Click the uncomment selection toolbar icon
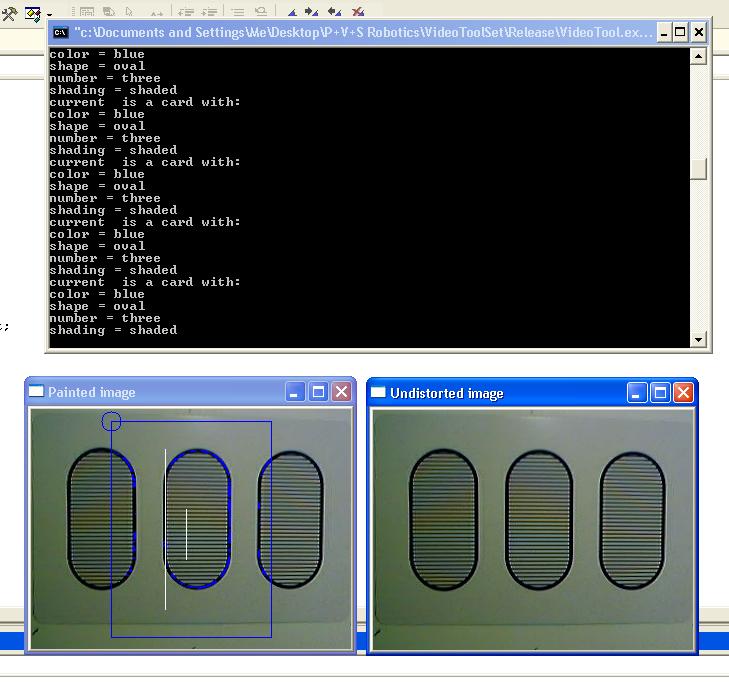The image size is (729, 687). (261, 11)
